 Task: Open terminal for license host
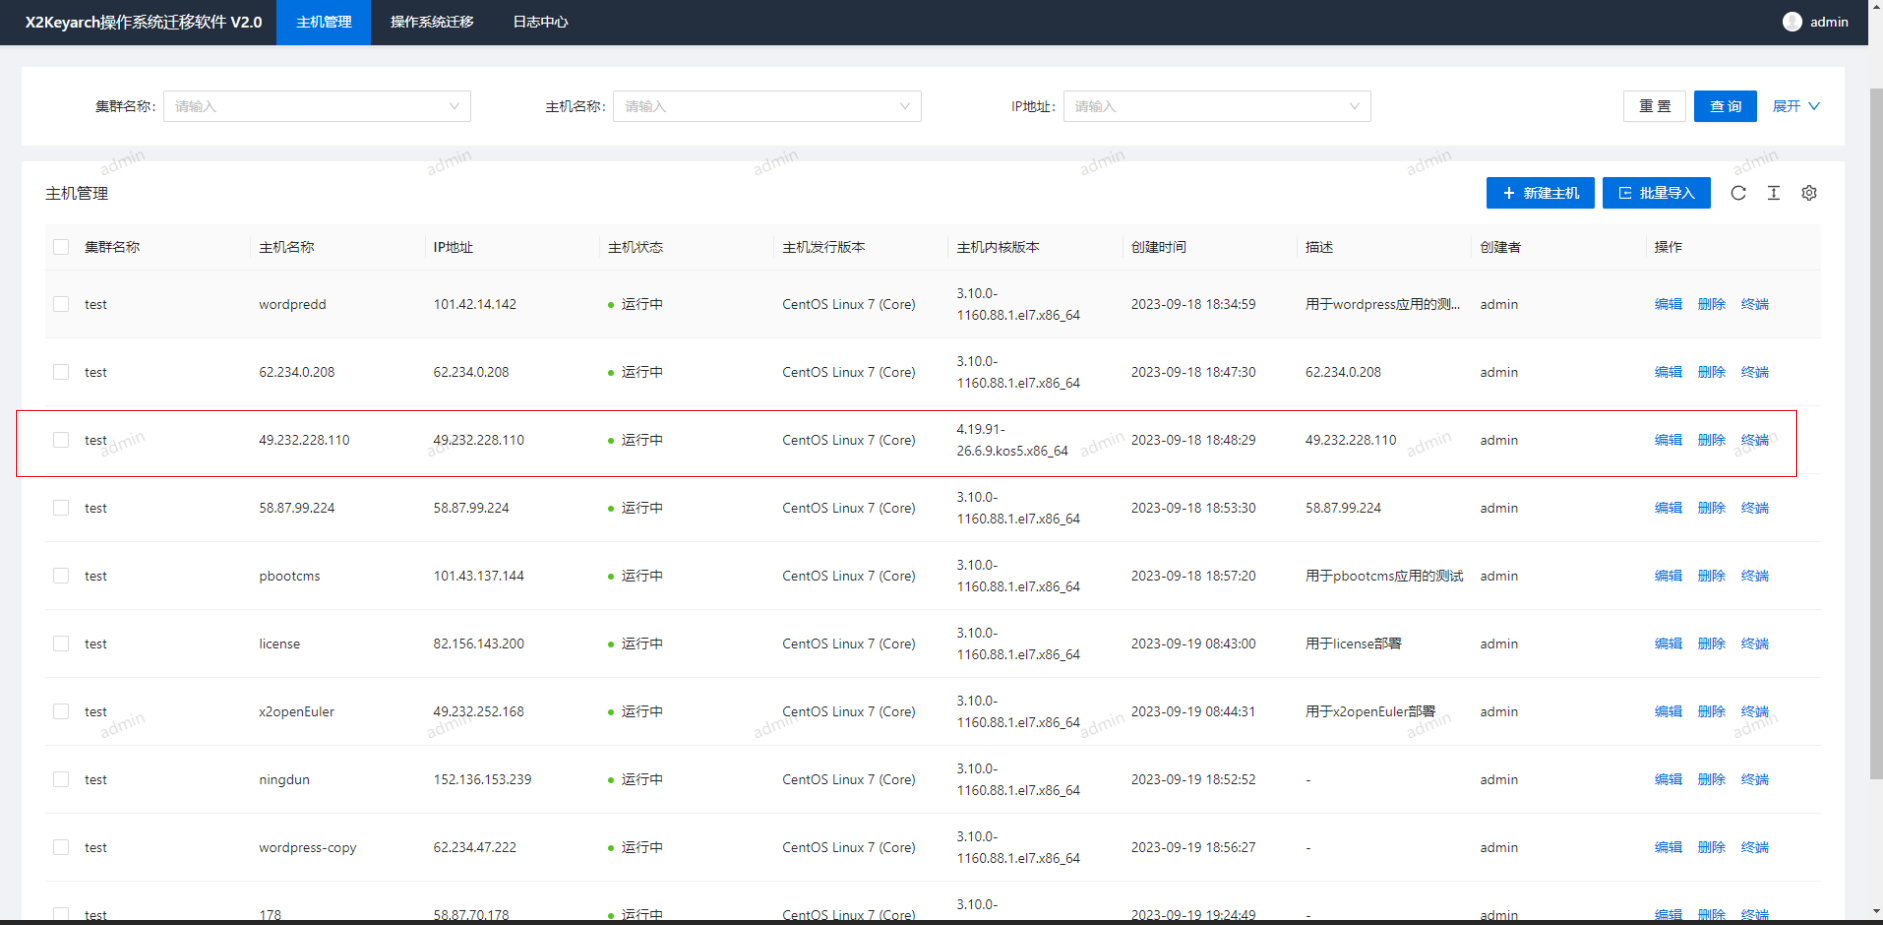(1754, 644)
